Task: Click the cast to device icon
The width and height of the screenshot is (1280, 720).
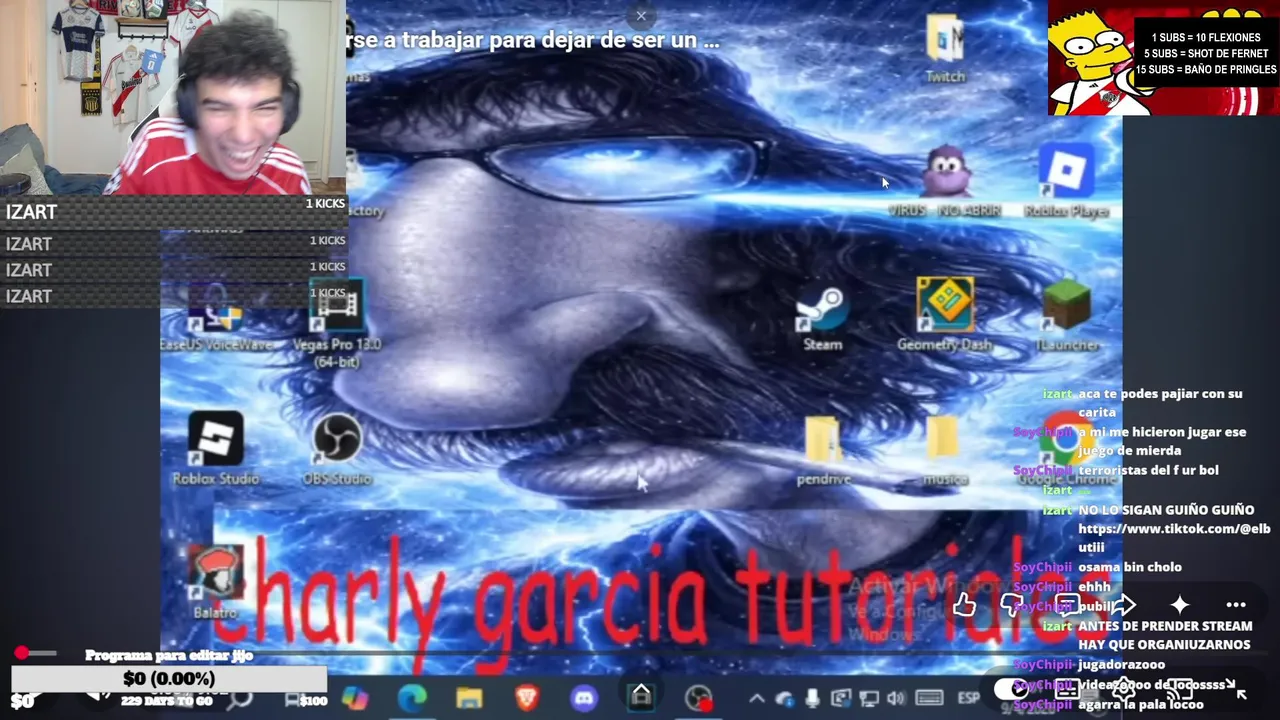Action: (x=1180, y=689)
